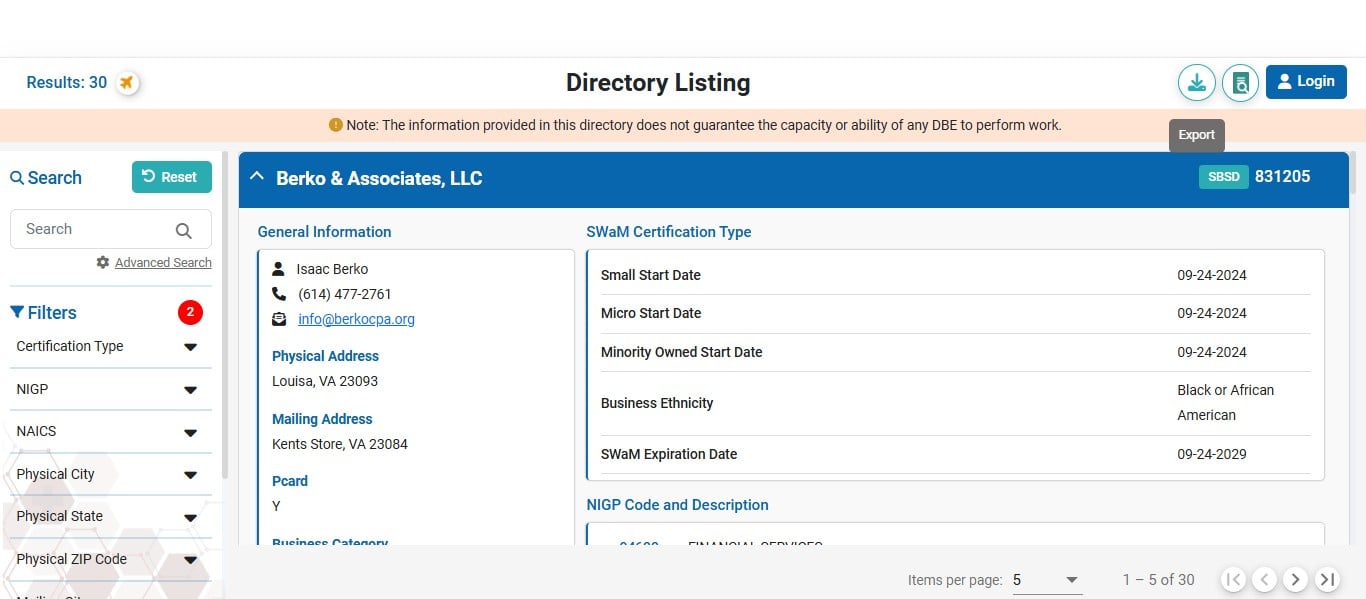Screen dimensions: 1366x599
Task: Click the Export download icon
Action: click(1196, 82)
